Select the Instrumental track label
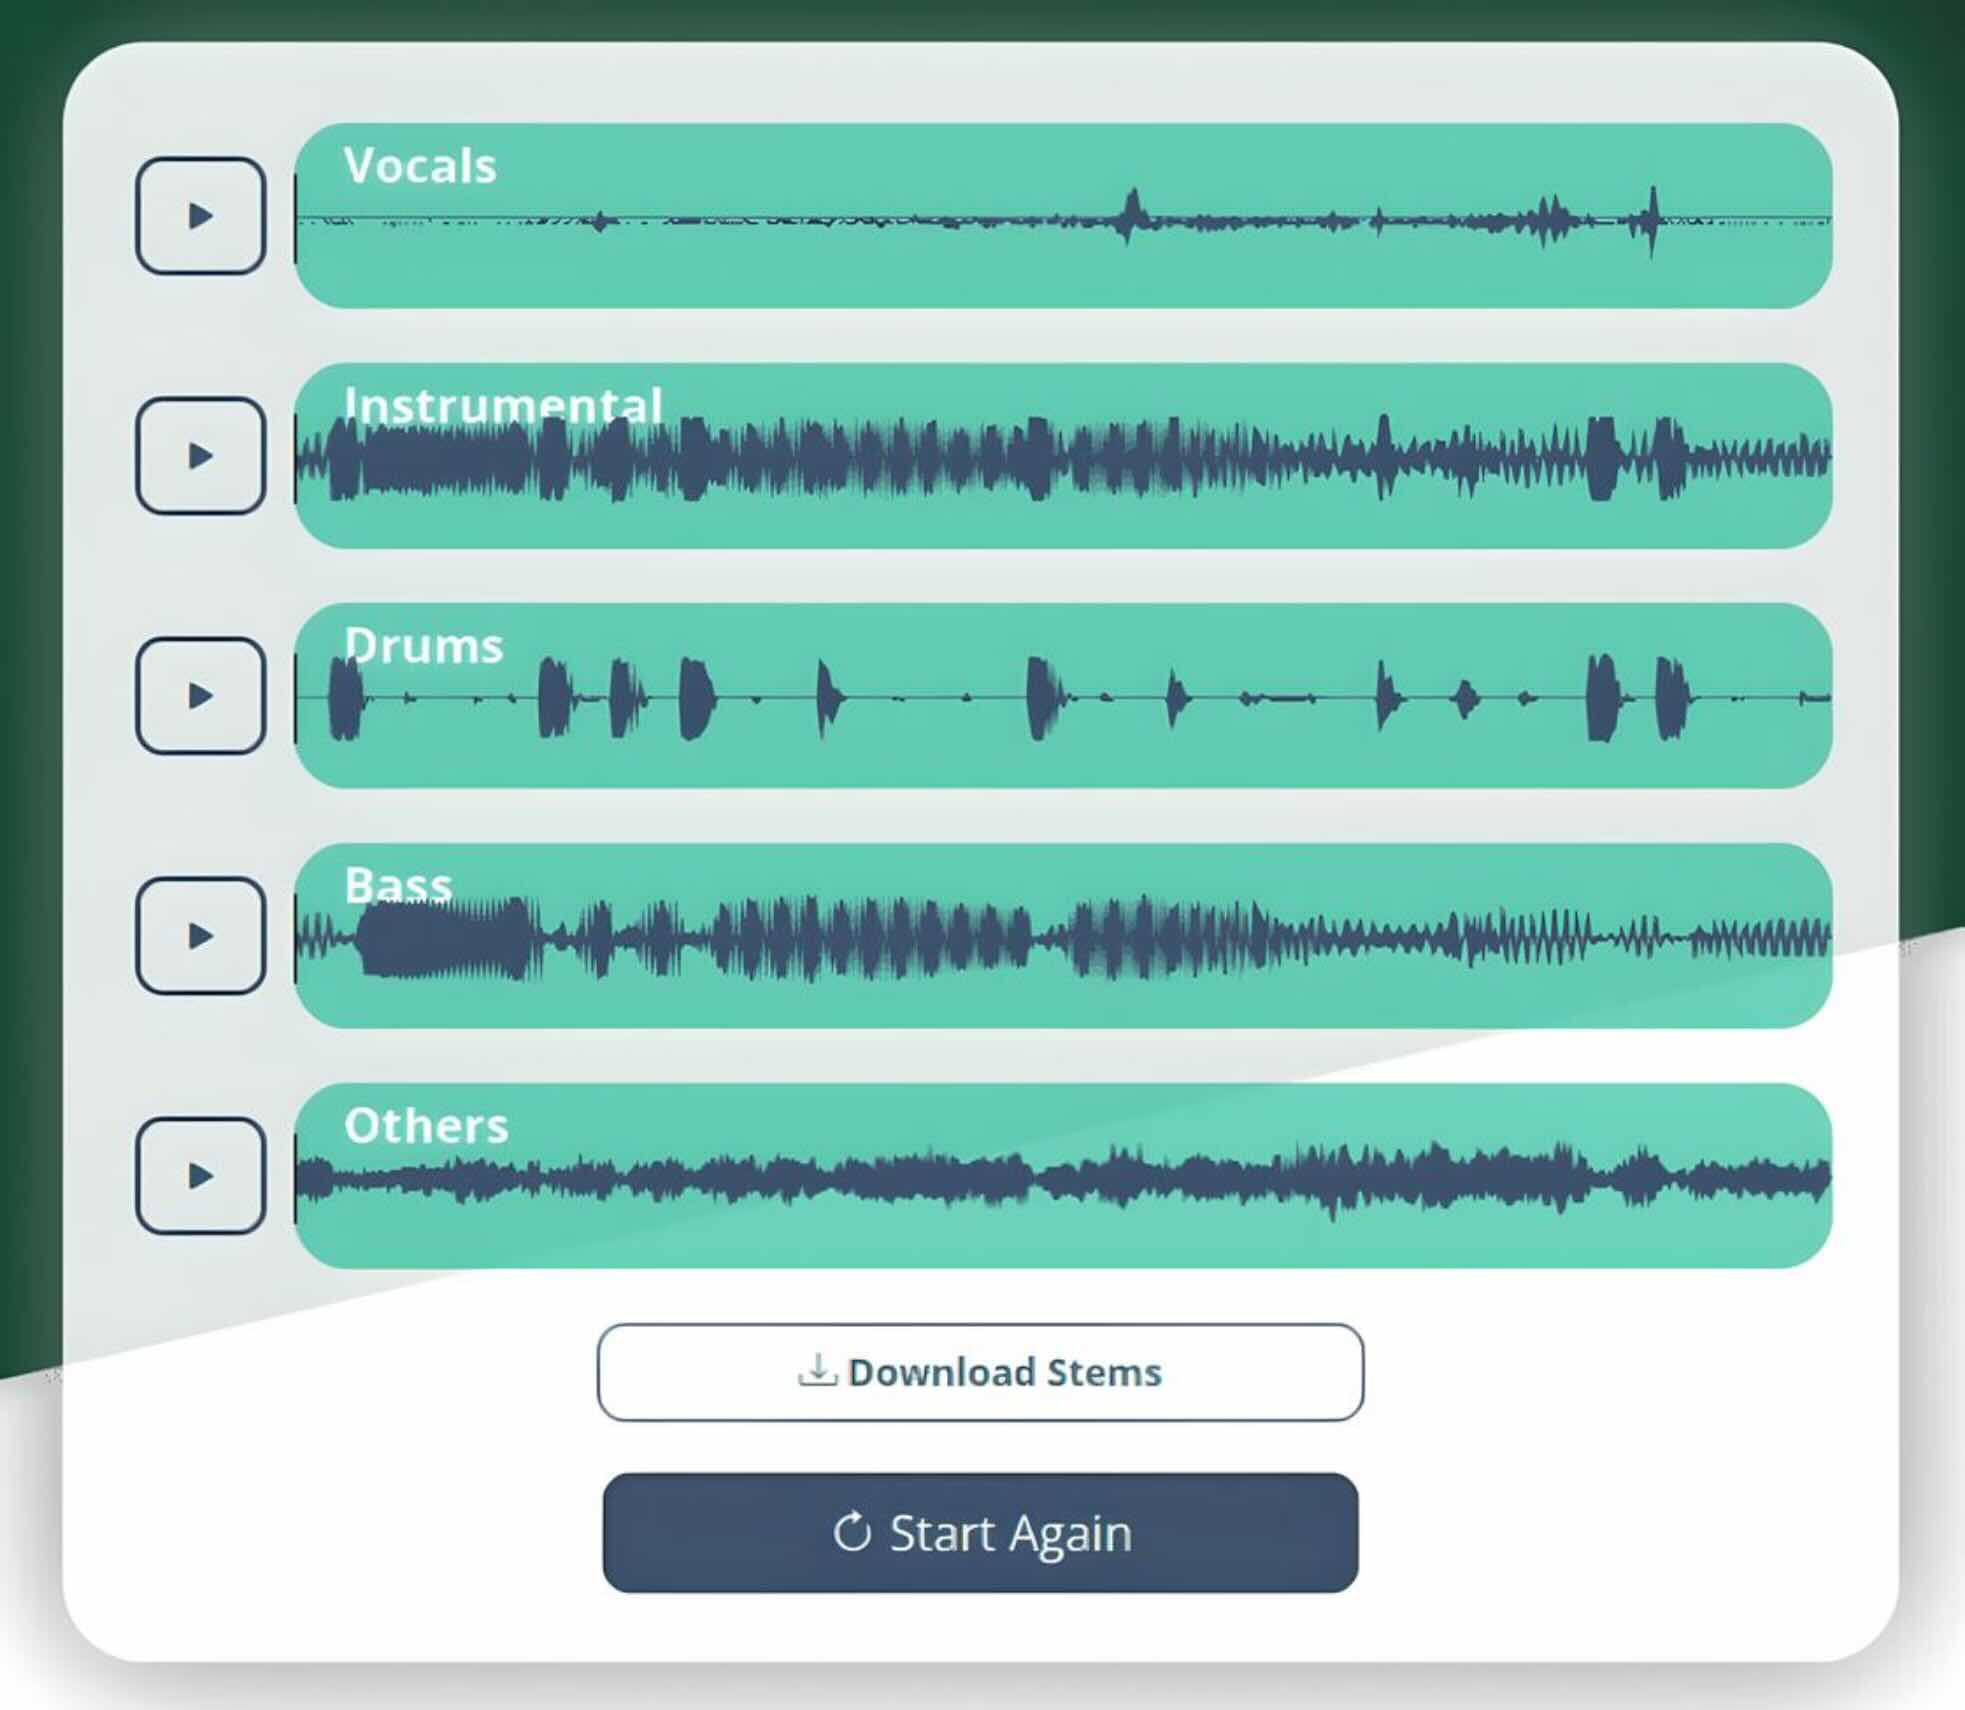Screen dimensions: 1965x1710 (x=502, y=406)
